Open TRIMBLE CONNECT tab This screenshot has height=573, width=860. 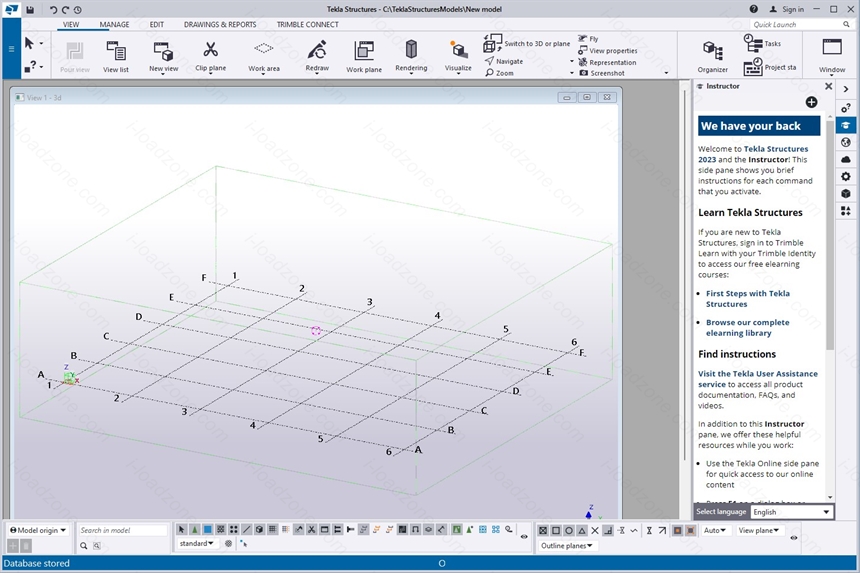[x=307, y=25]
